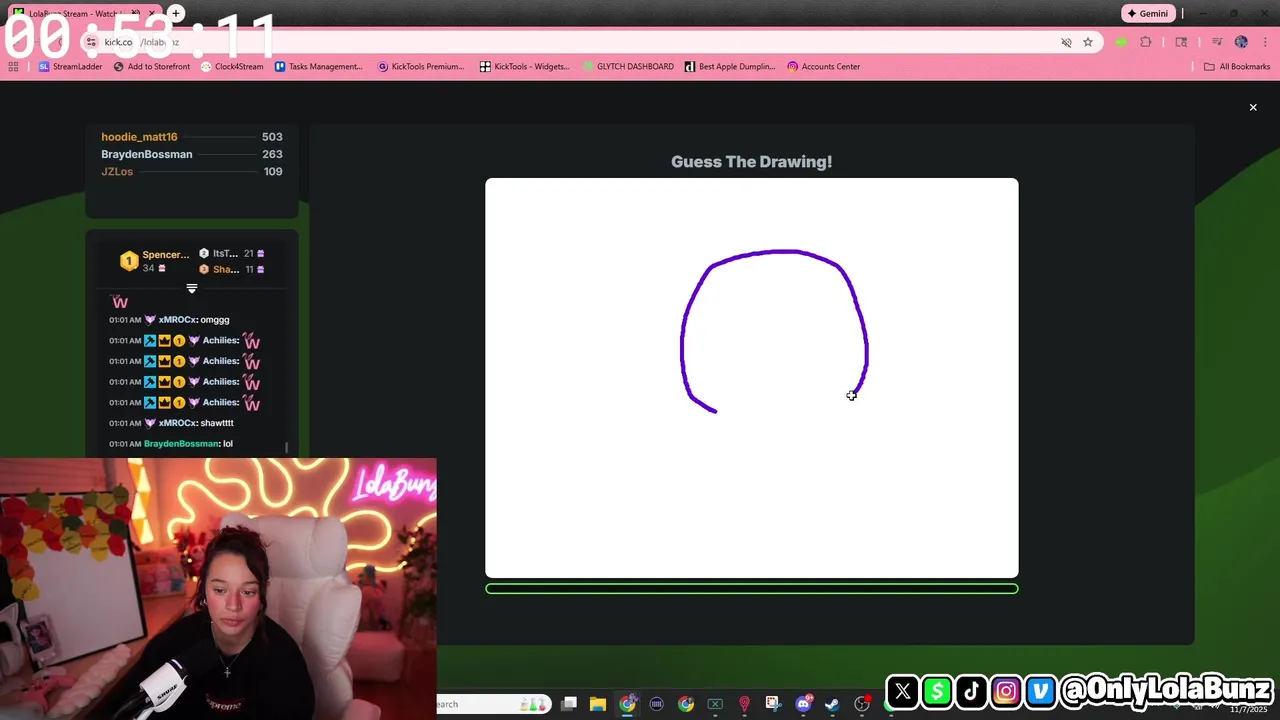
Task: Open Accounts Center bookmark
Action: pyautogui.click(x=823, y=67)
